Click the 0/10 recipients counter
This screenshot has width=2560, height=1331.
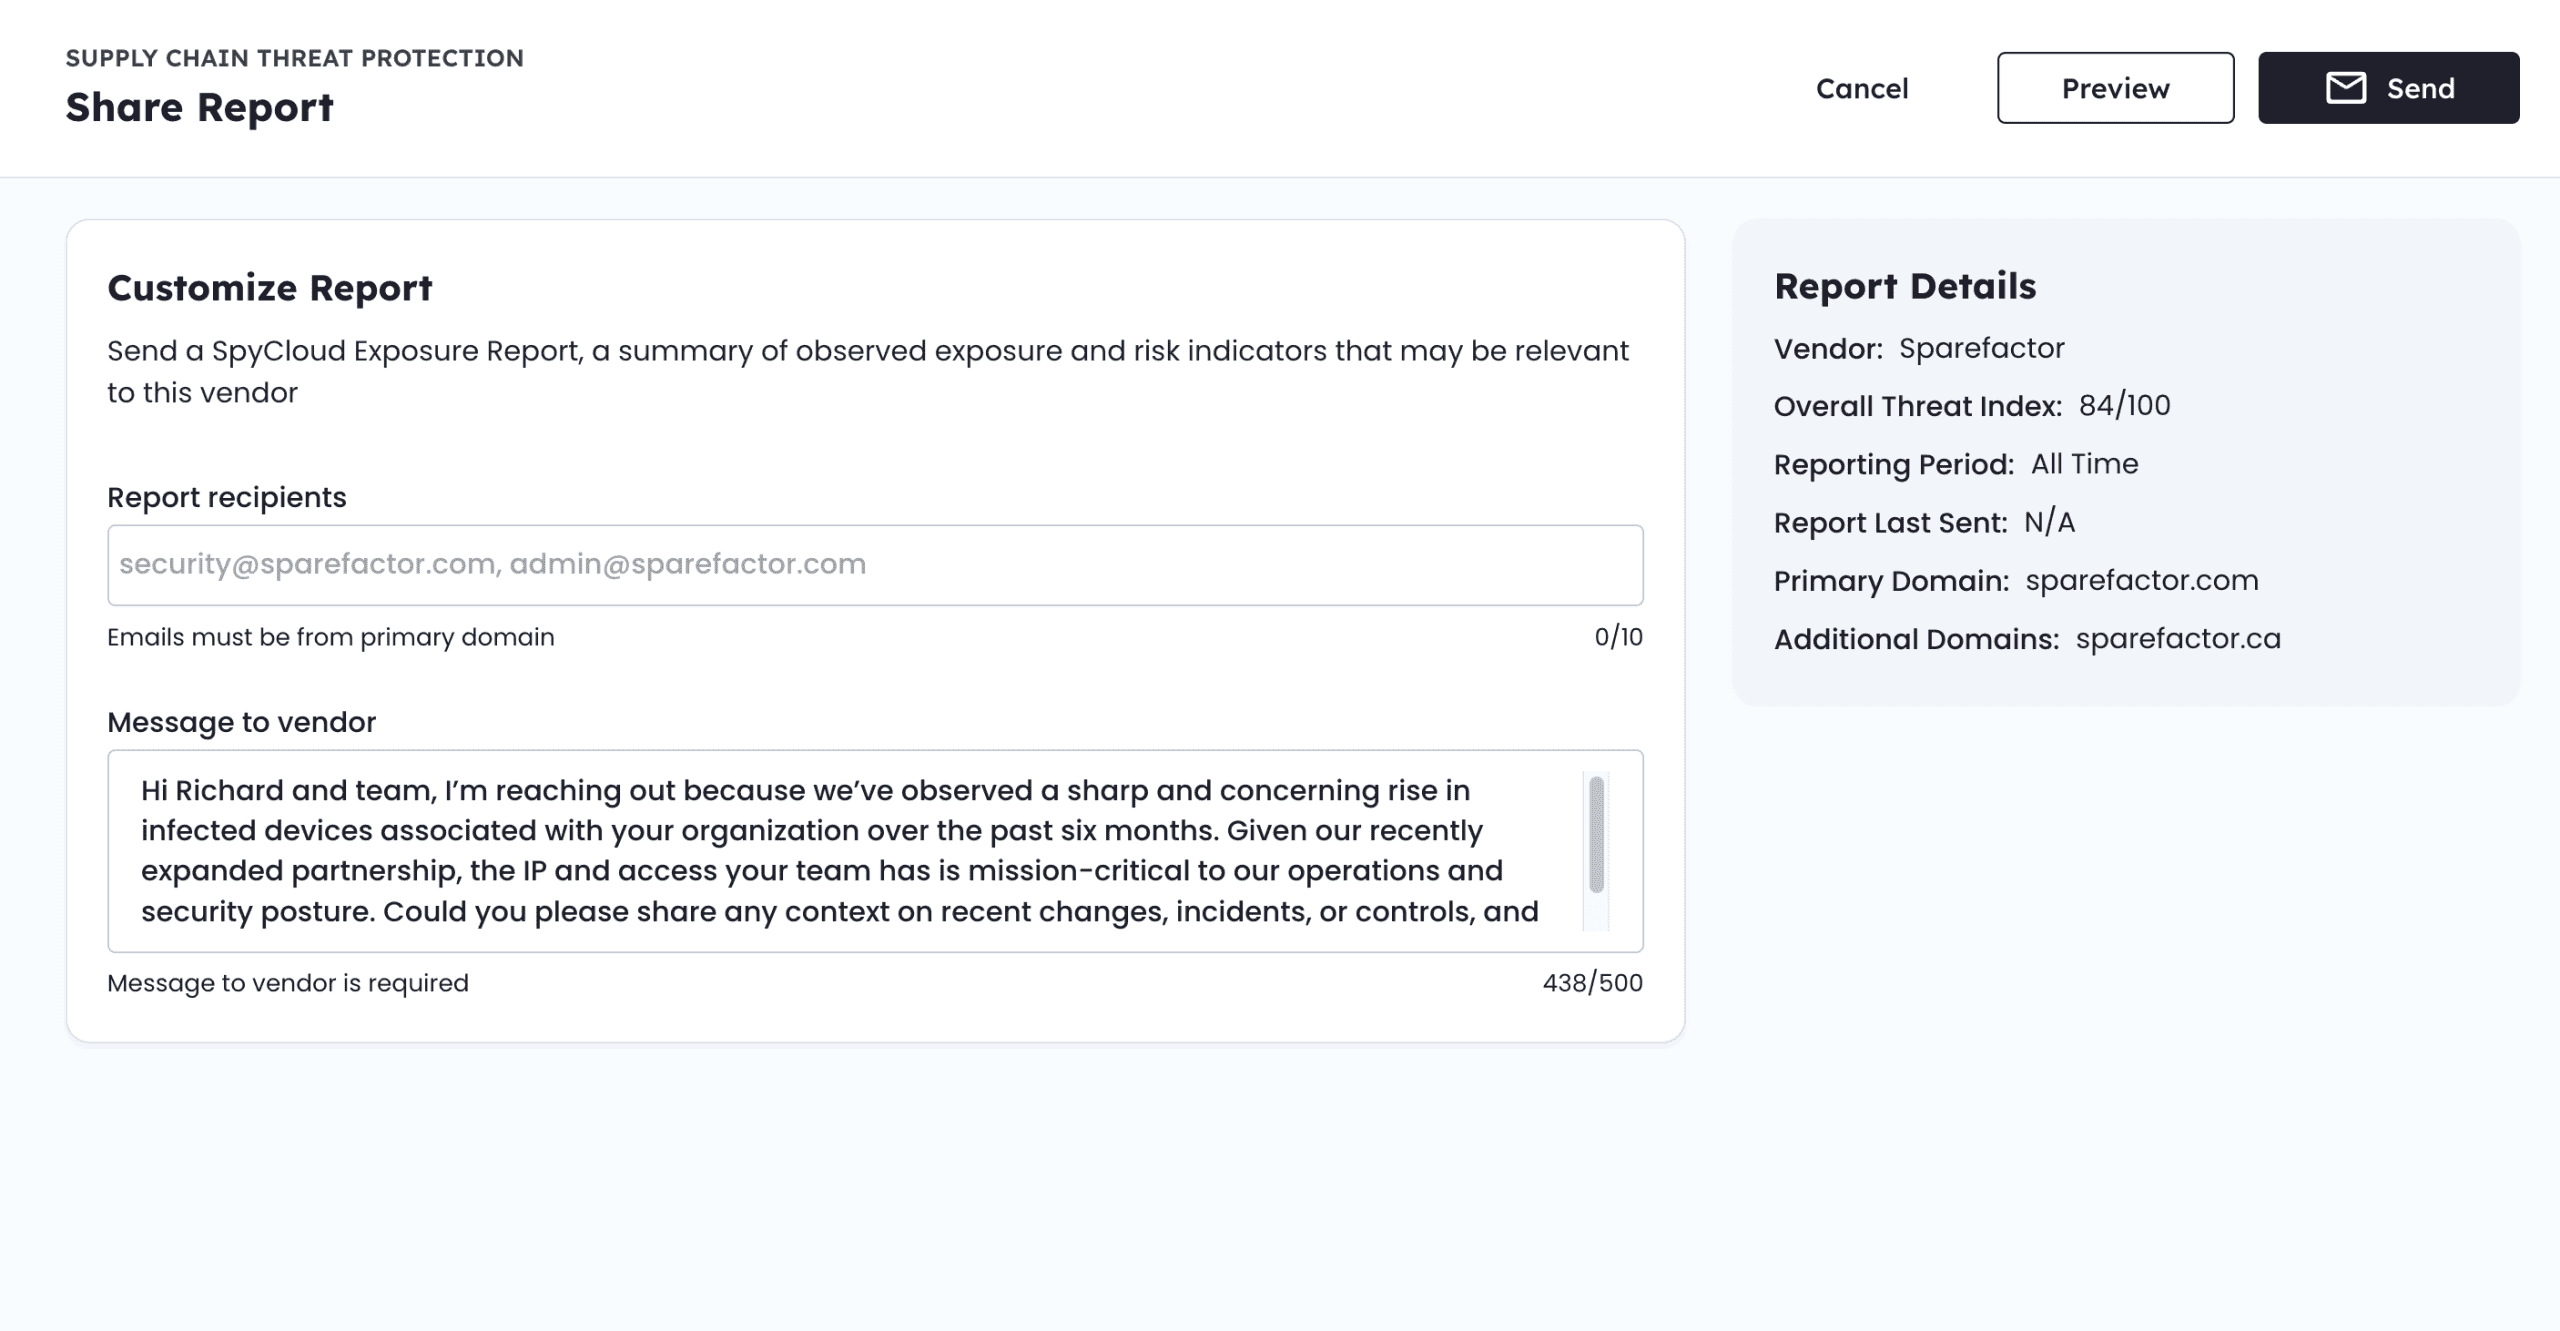1617,637
